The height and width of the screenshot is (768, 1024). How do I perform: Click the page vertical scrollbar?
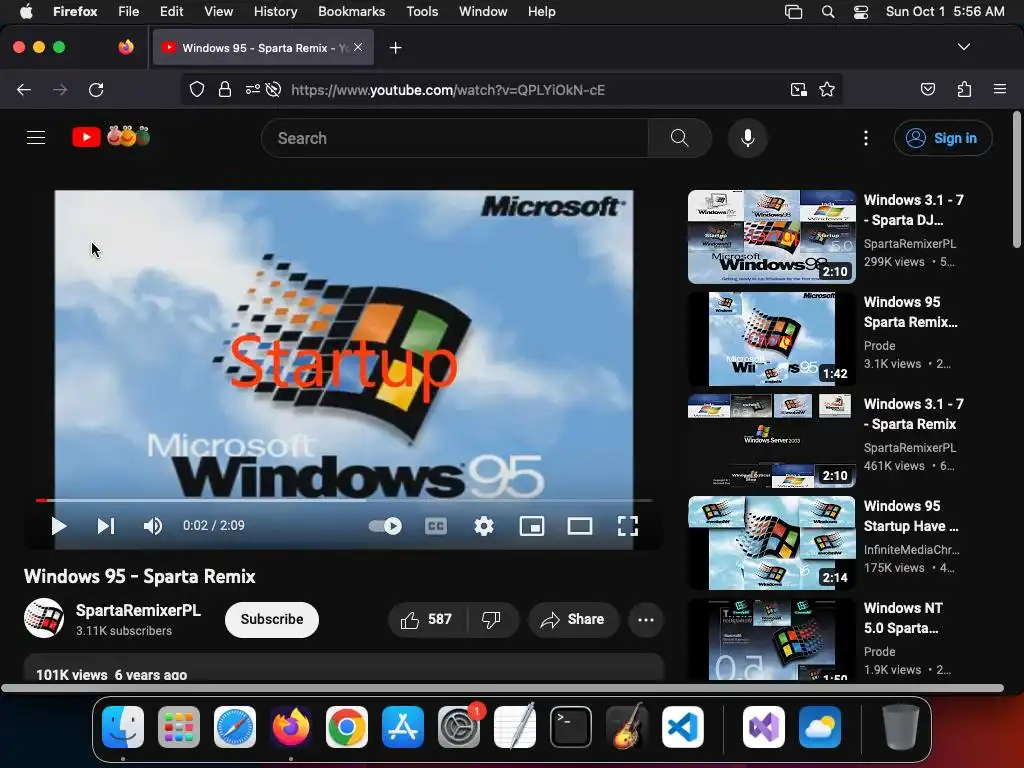pos(1017,180)
